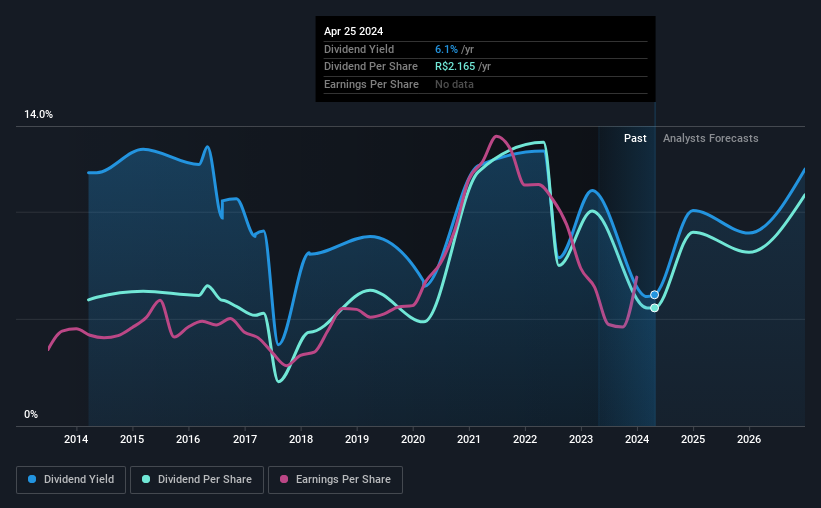Click the 2023 x-axis label

point(581,439)
